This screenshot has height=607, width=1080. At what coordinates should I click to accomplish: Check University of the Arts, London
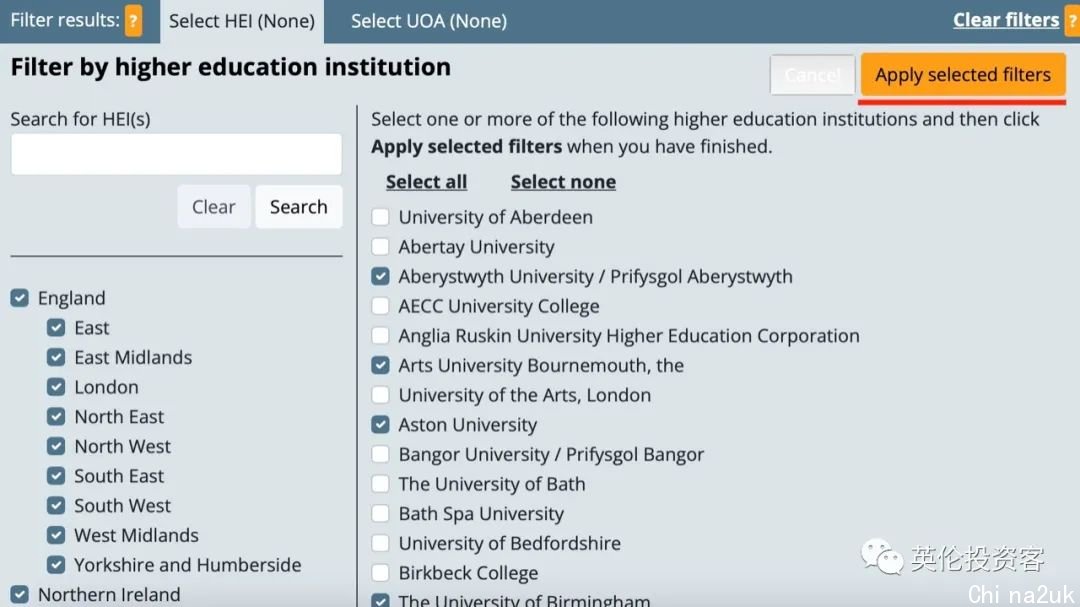[380, 395]
